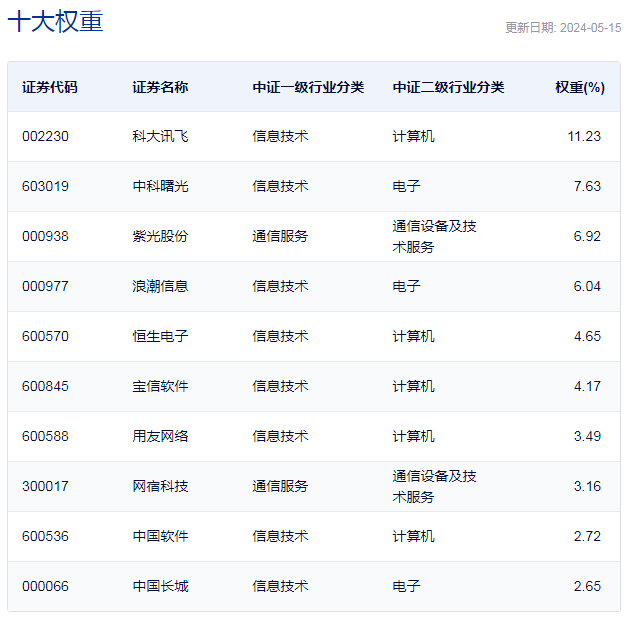Click weight value 6.92
This screenshot has height=617, width=626.
tap(587, 236)
